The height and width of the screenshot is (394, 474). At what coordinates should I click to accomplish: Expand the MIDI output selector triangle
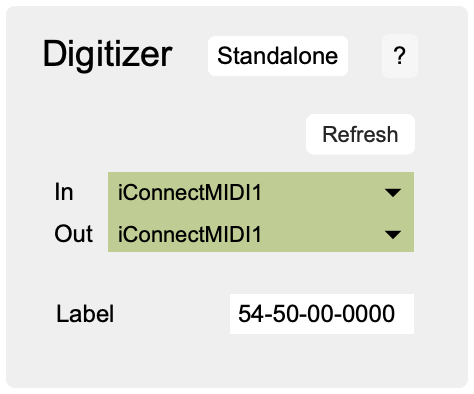393,234
